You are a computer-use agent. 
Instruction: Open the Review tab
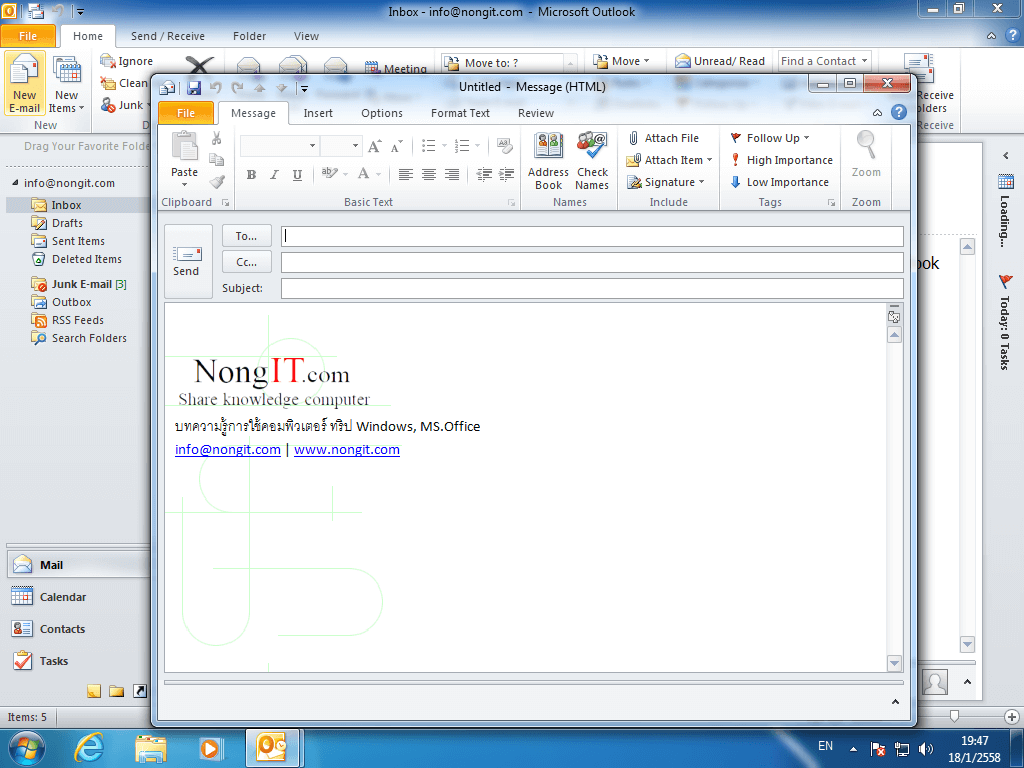[536, 113]
